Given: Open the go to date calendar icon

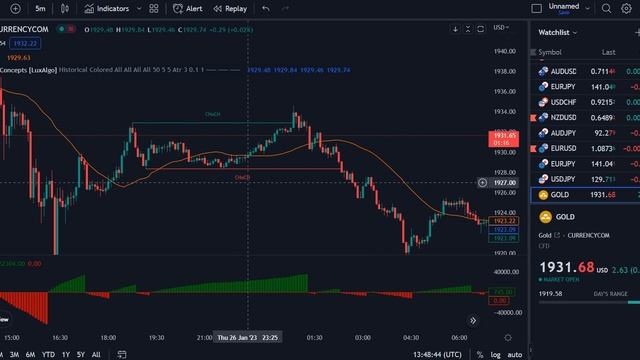Looking at the screenshot, I should coord(122,354).
